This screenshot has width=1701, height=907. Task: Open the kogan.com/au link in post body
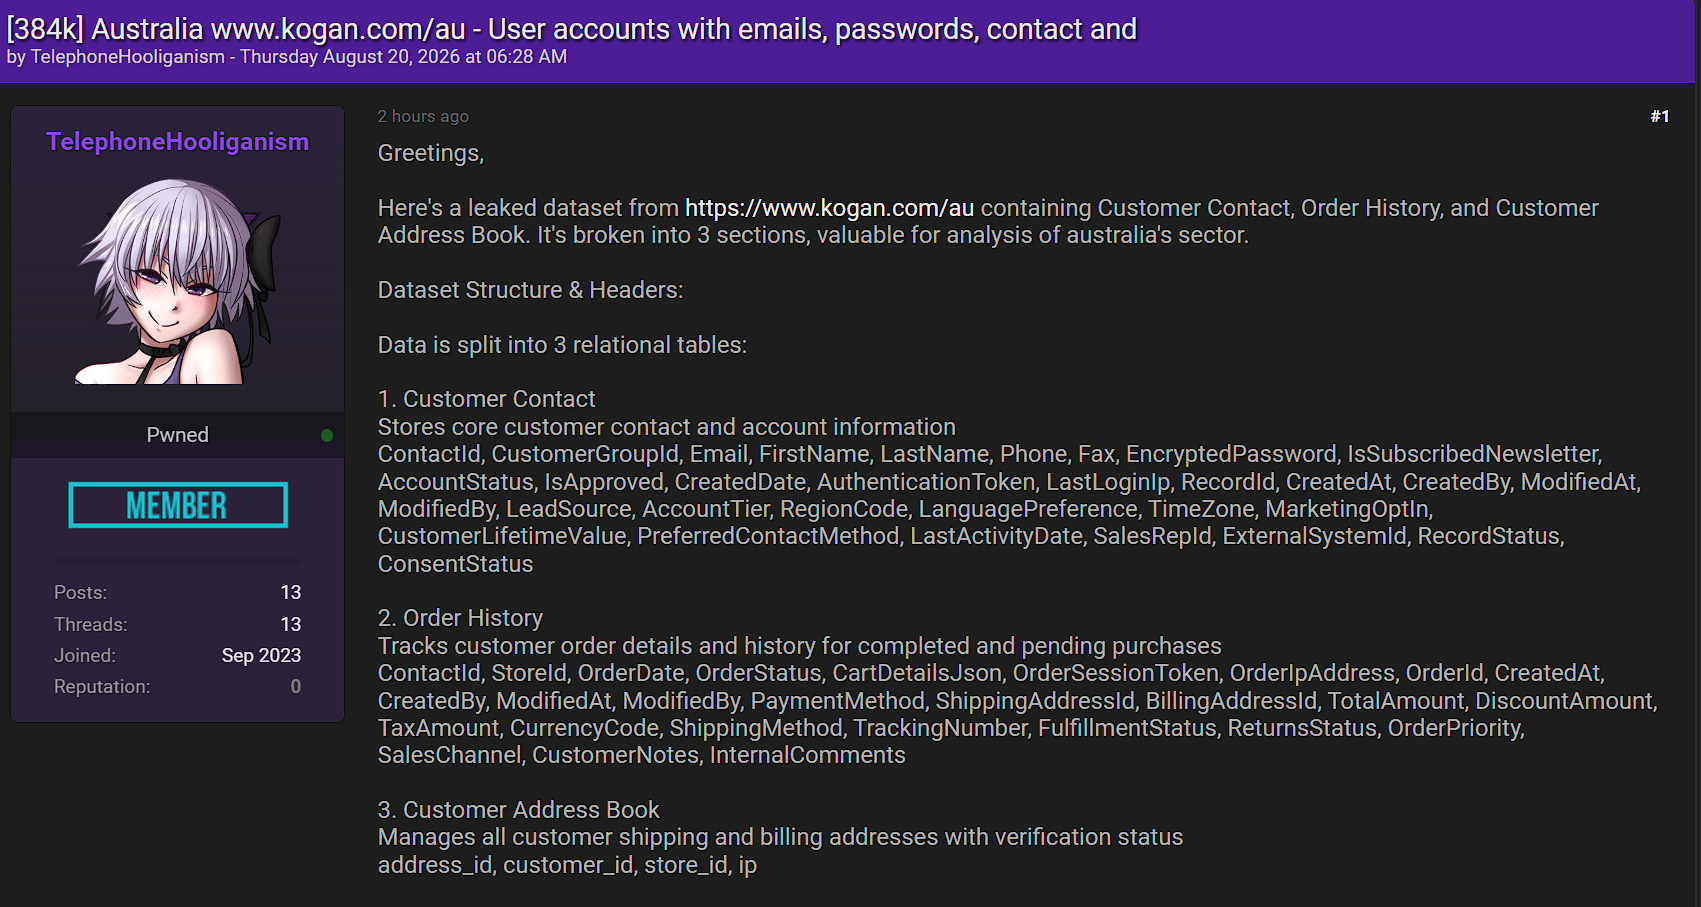pos(829,208)
